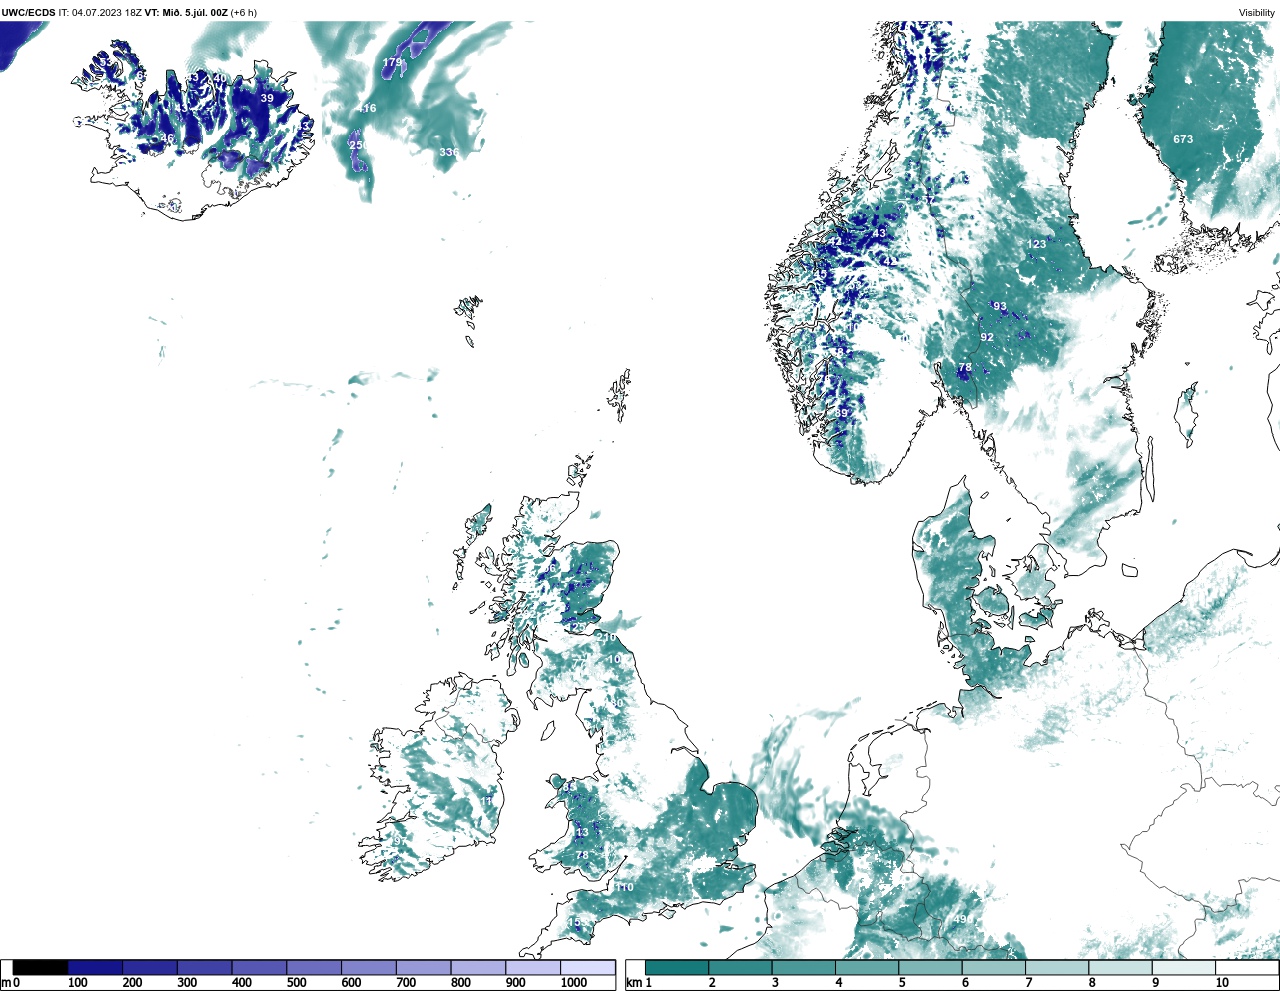Image resolution: width=1280 pixels, height=991 pixels.
Task: Click the white swatch beyond 10 km
Action: coord(1247,967)
